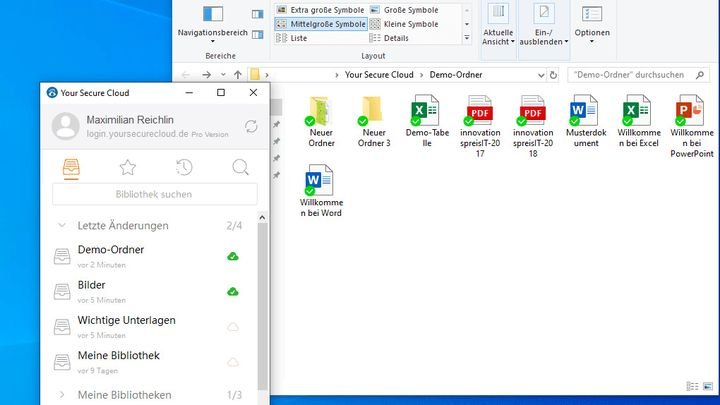Select the Demo-Tabelle Excel file
The width and height of the screenshot is (720, 405).
tap(427, 121)
